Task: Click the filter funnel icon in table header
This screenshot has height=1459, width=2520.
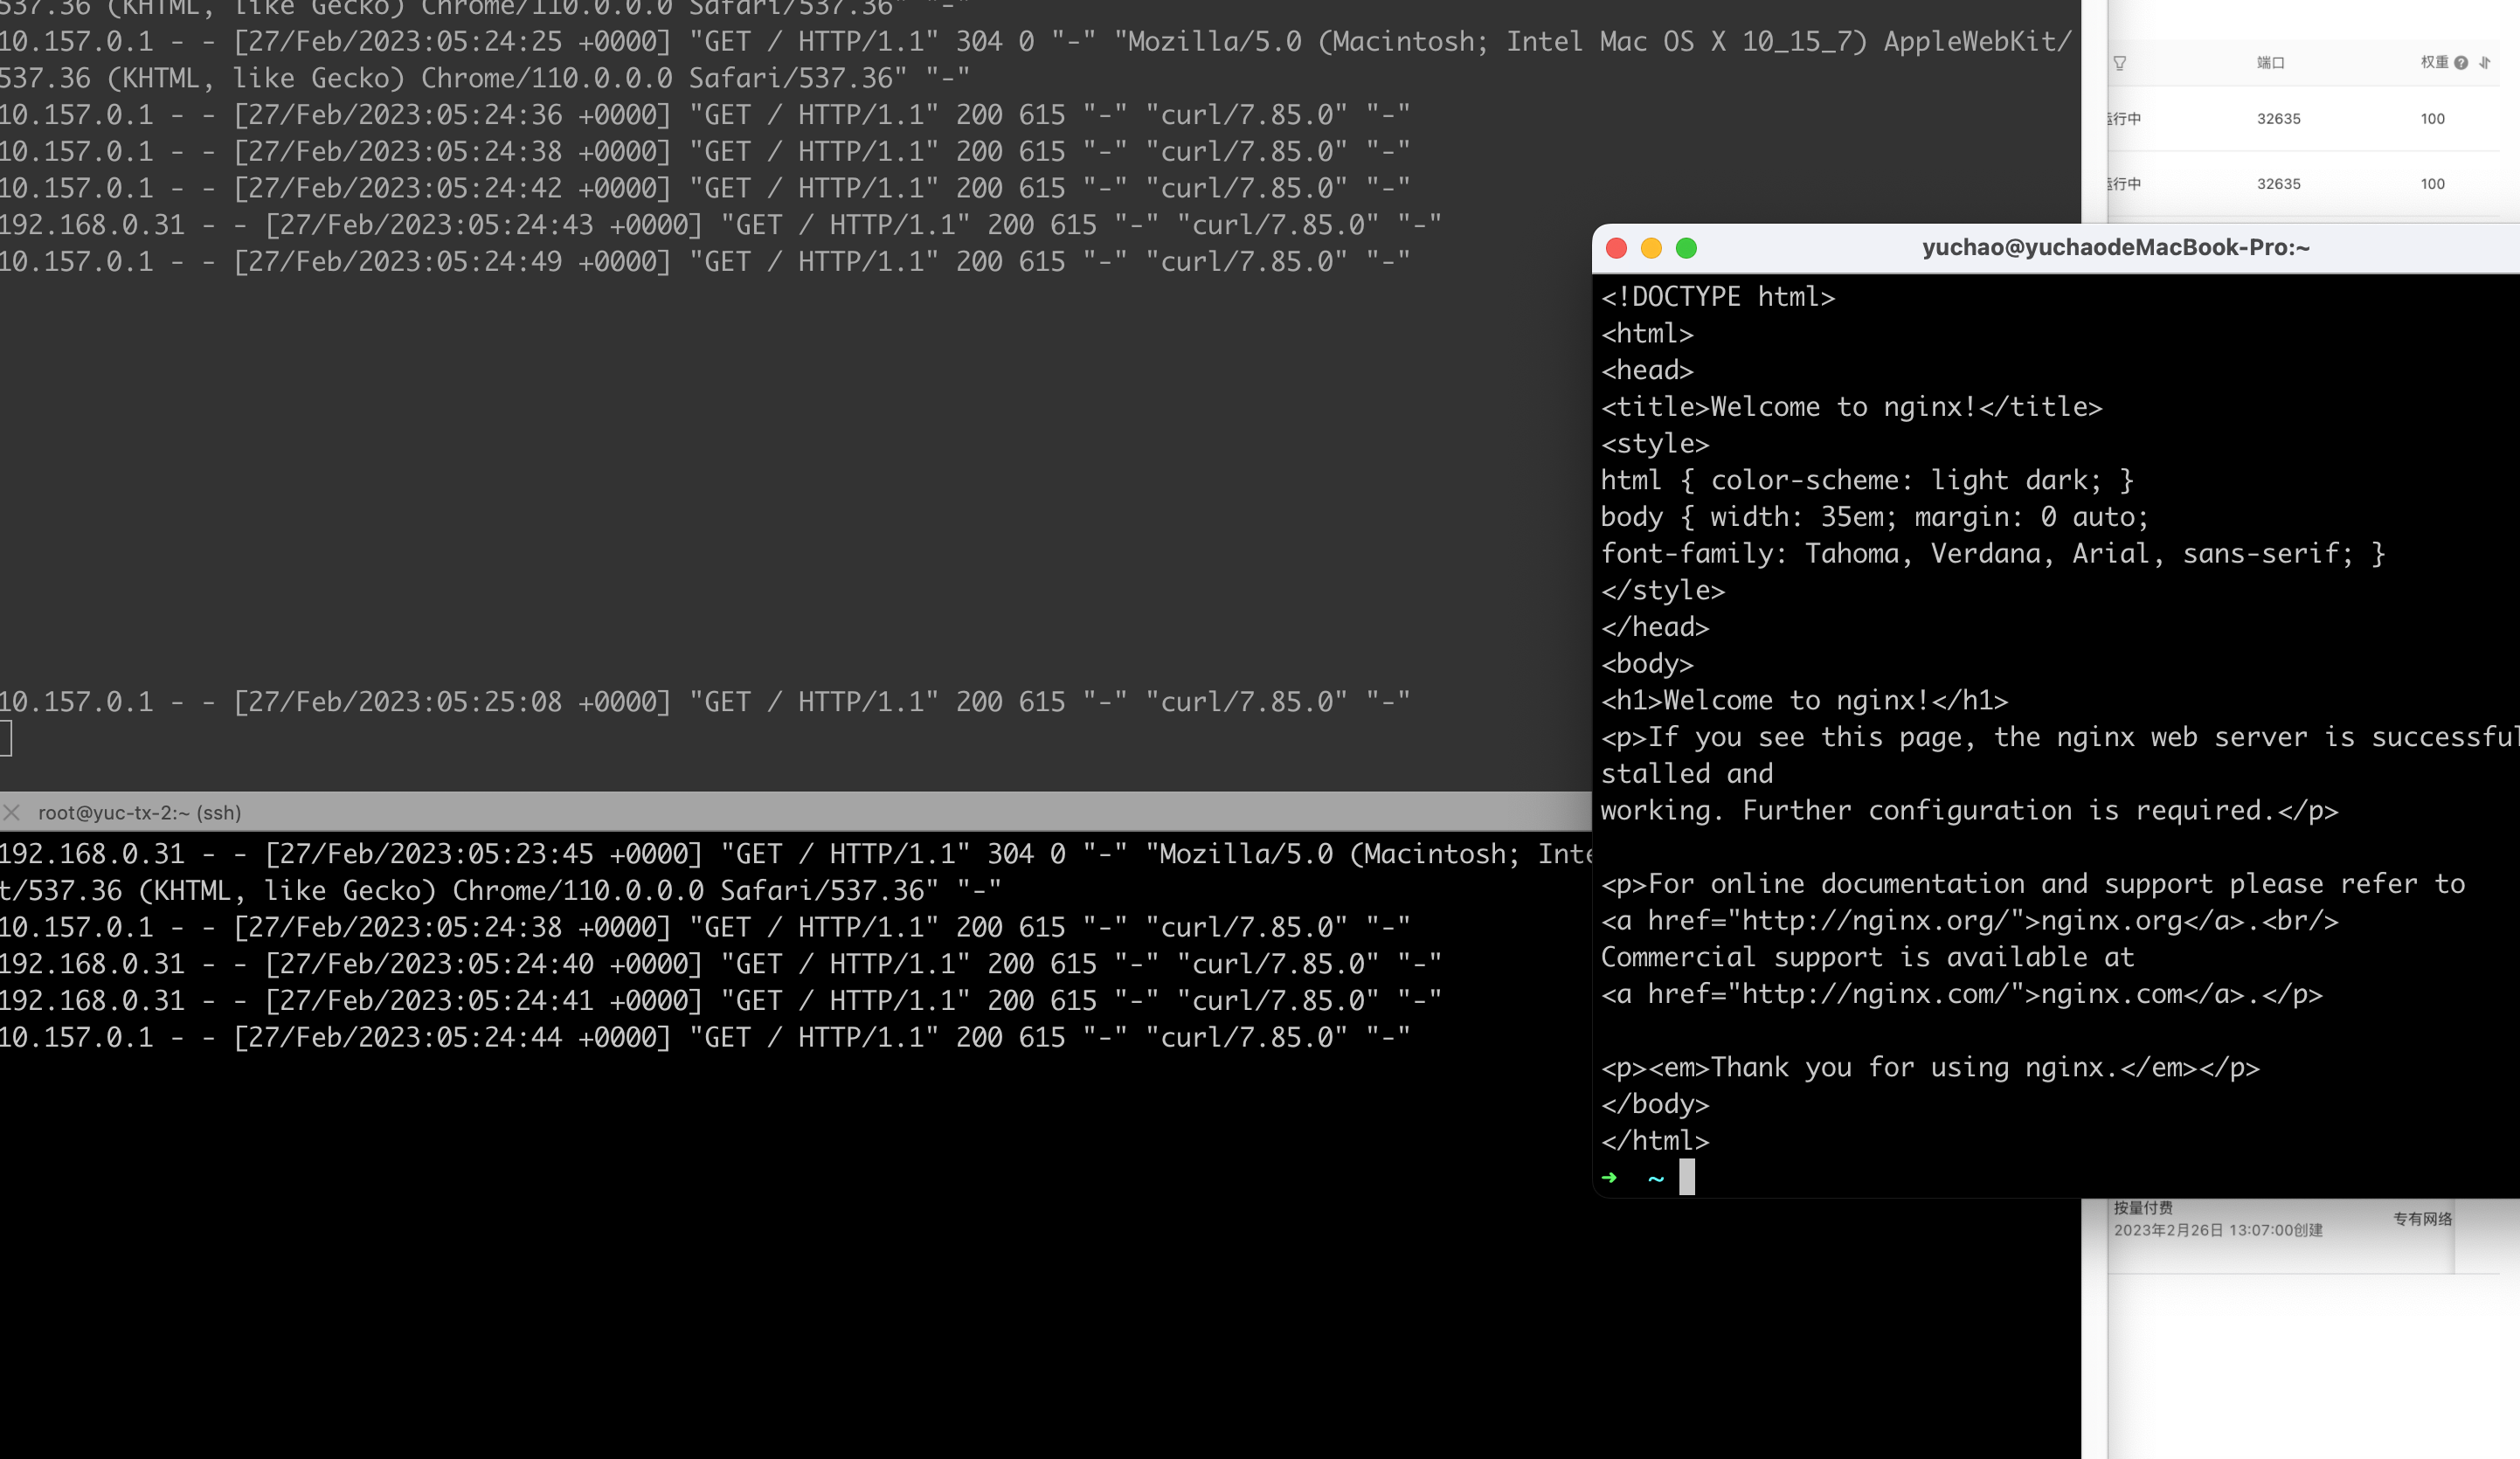Action: click(x=2119, y=63)
